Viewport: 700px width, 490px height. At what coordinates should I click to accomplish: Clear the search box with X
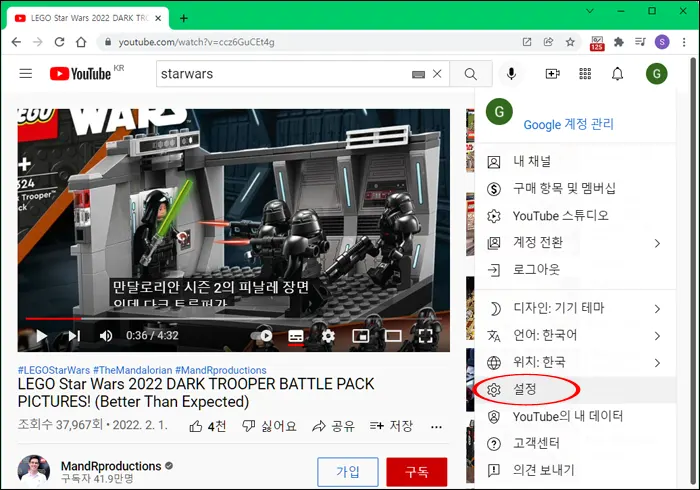pyautogui.click(x=437, y=74)
